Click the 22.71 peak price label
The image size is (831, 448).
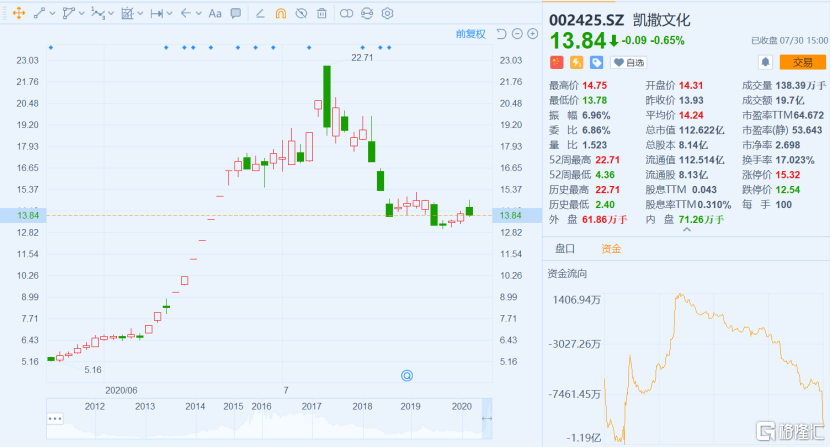(362, 57)
